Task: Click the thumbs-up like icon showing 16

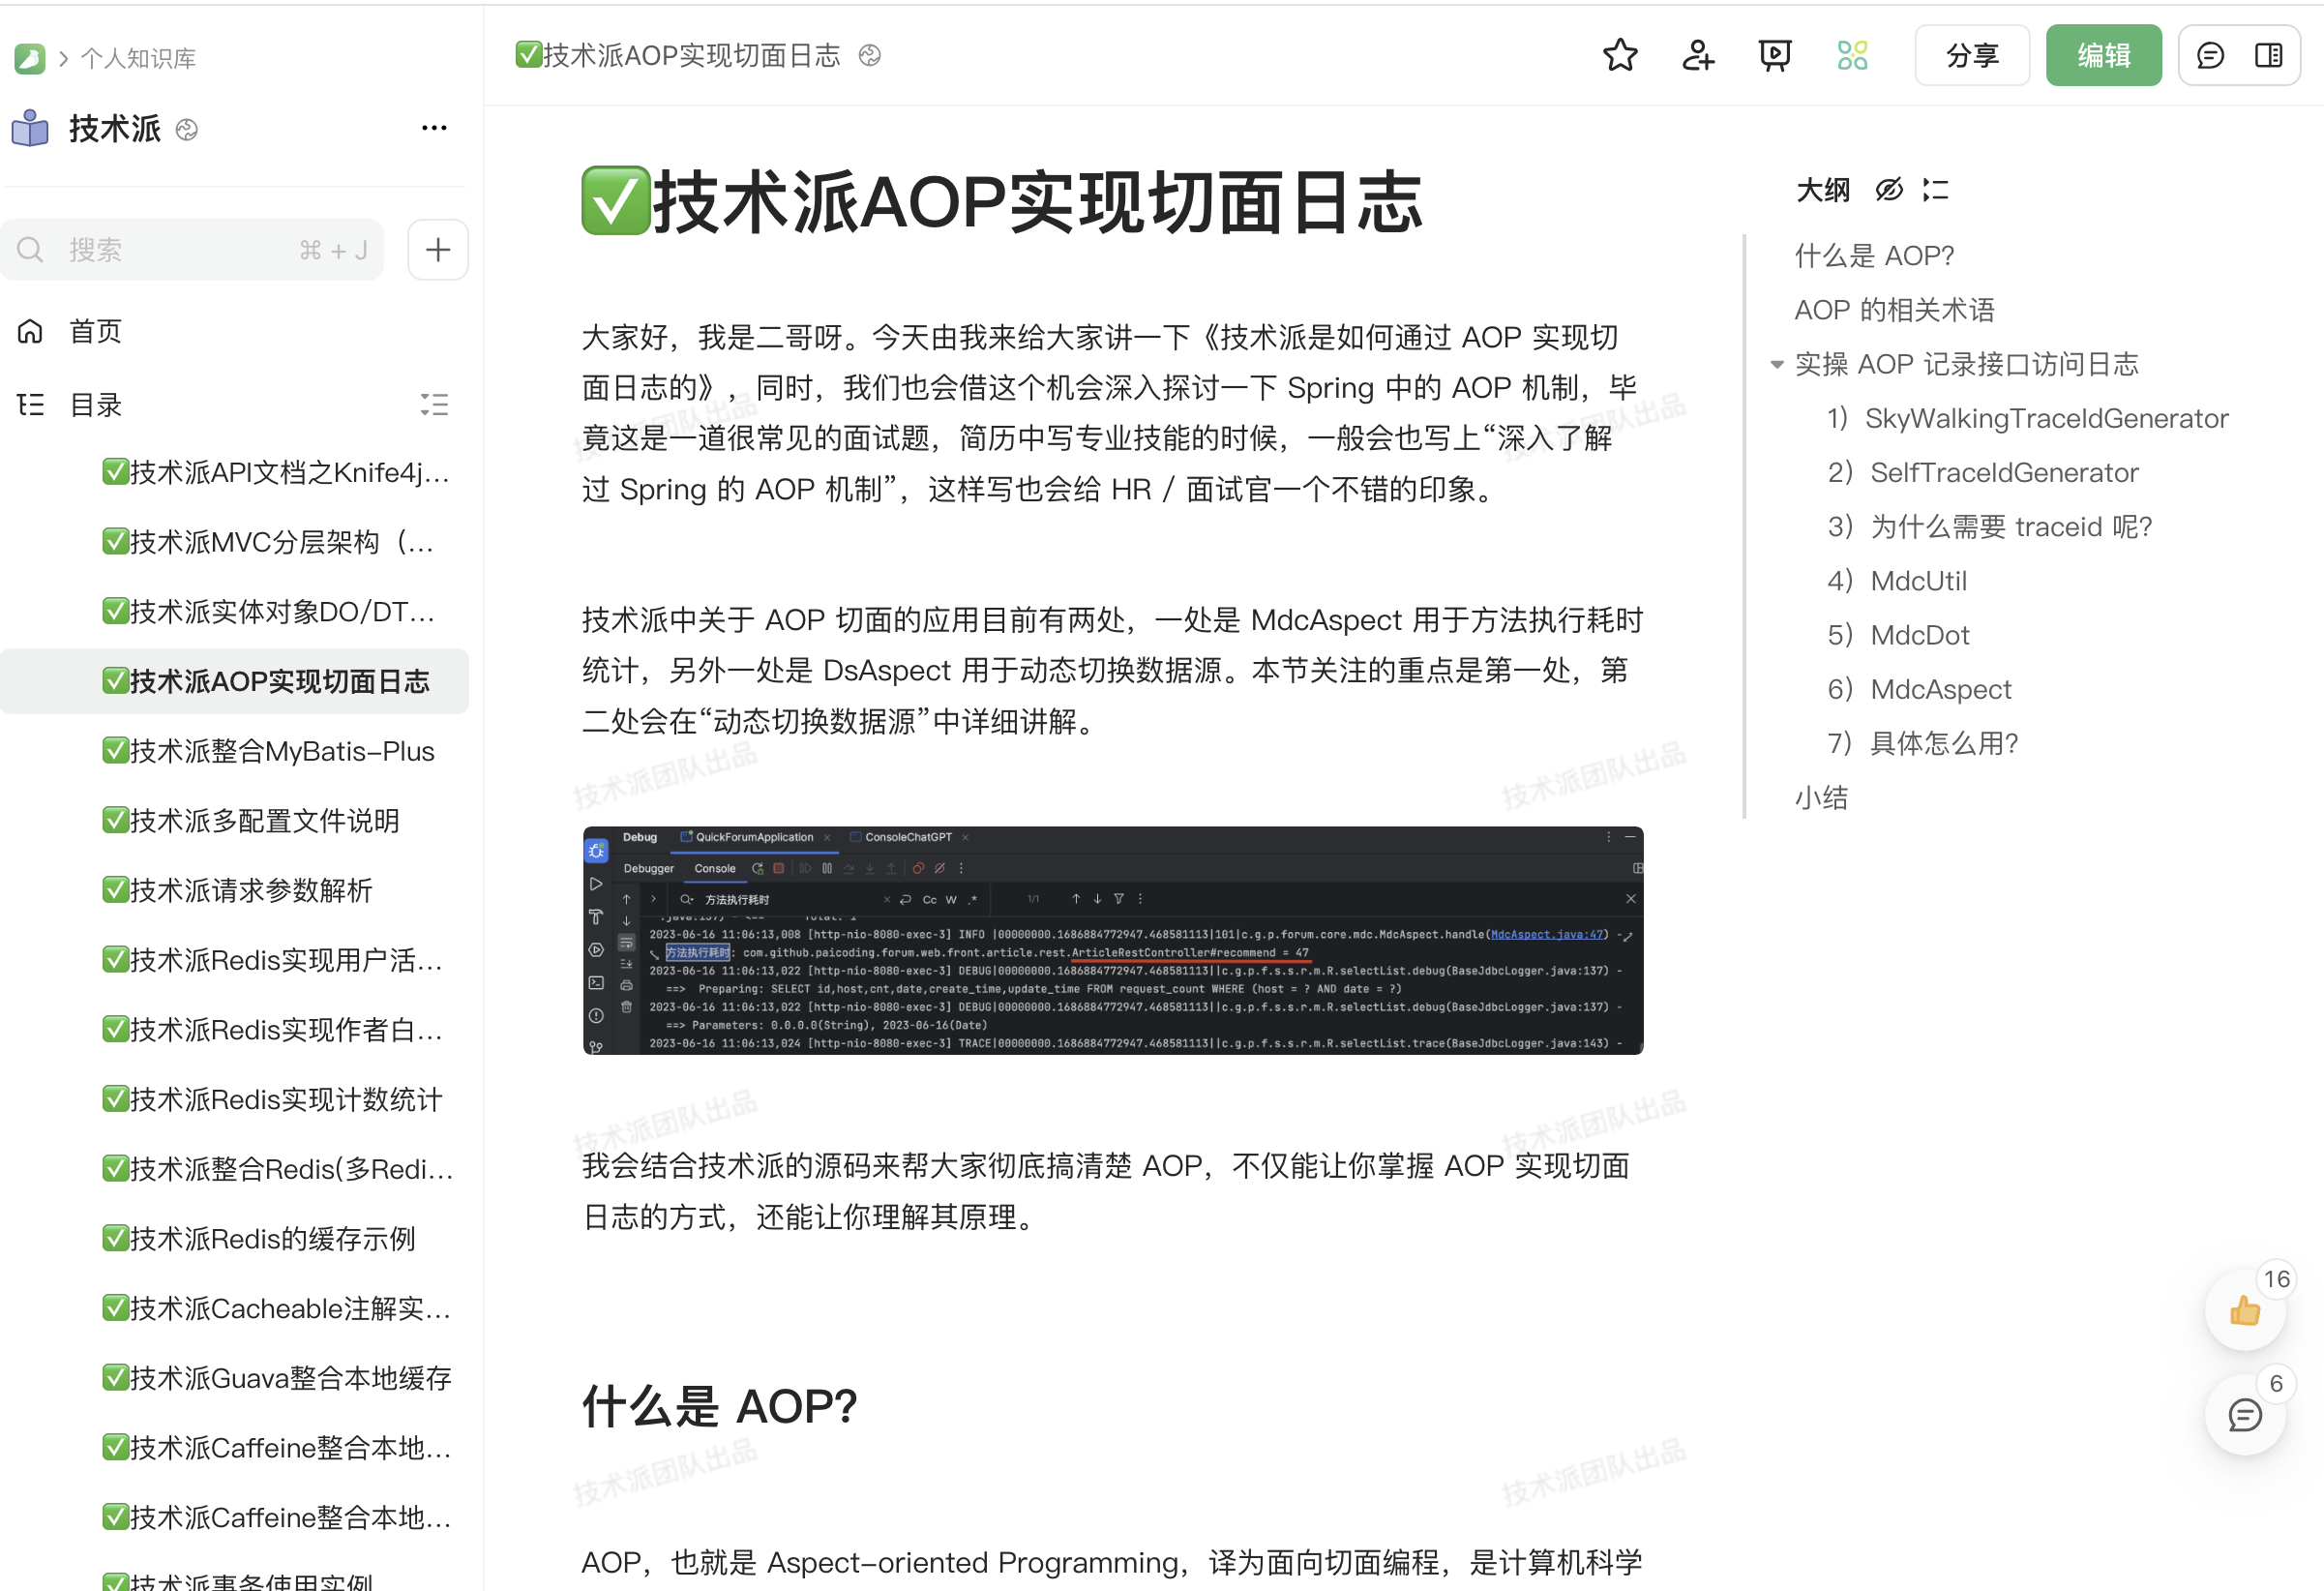Action: tap(2245, 1312)
